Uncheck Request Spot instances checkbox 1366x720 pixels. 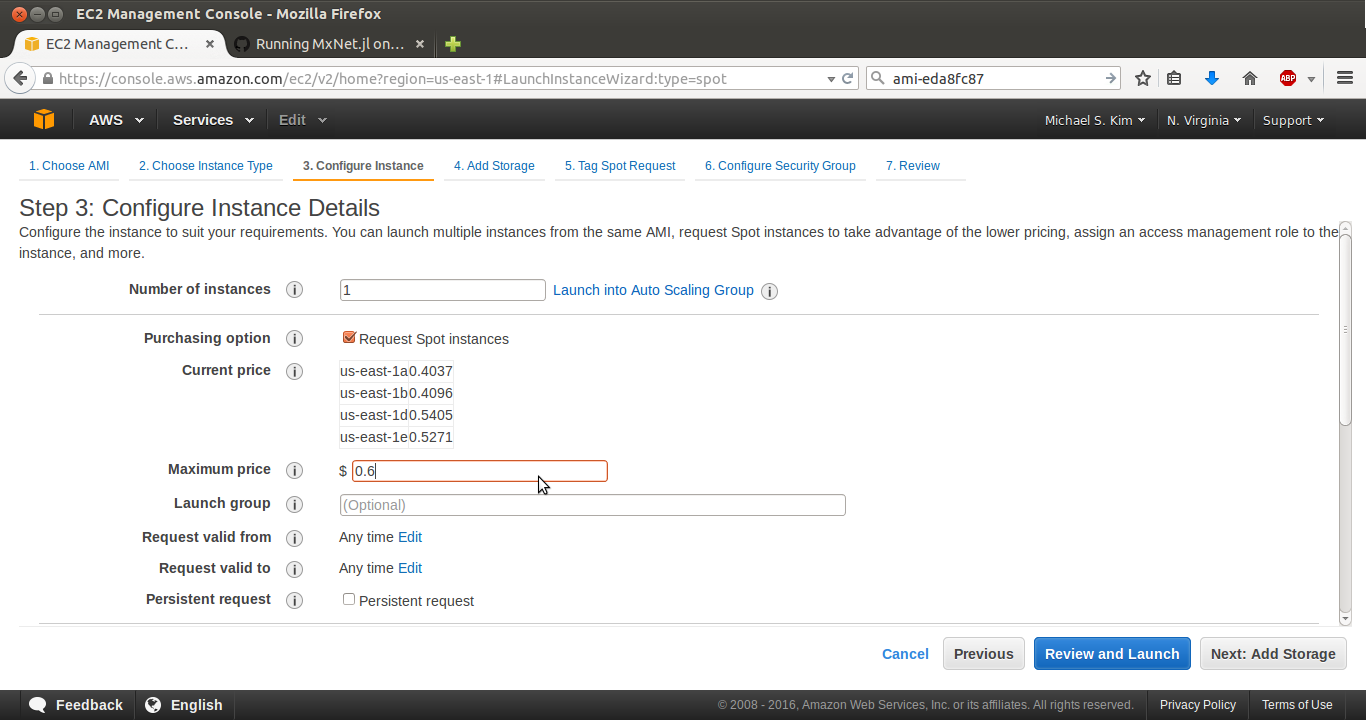pos(349,338)
